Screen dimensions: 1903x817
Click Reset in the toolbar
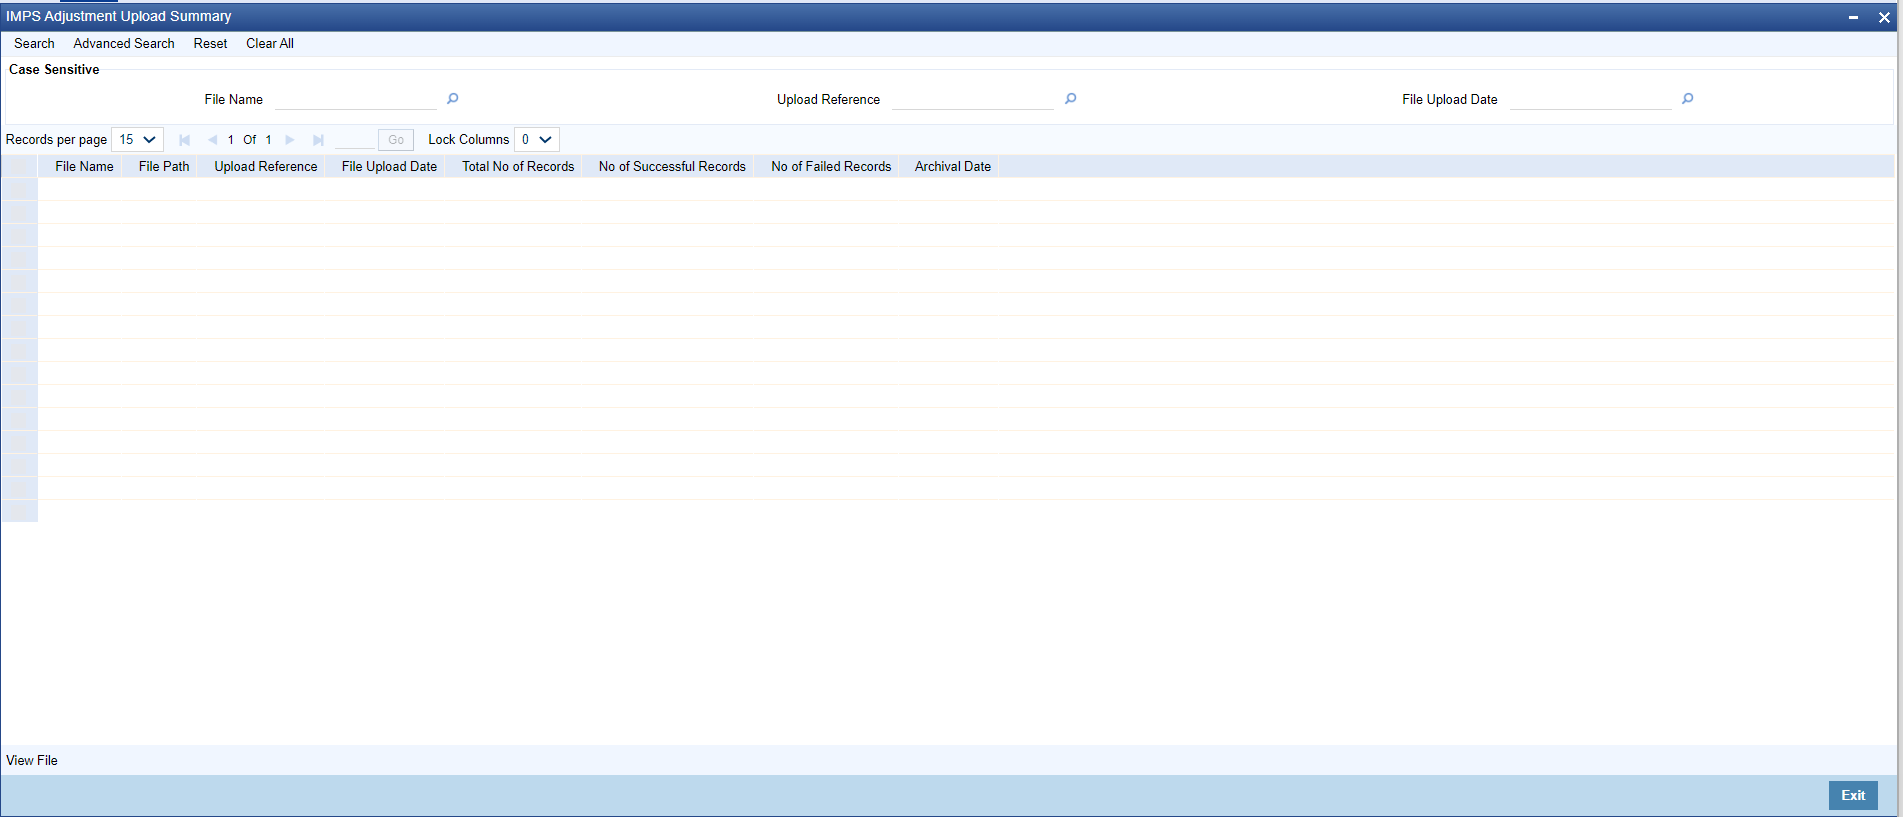coord(210,44)
